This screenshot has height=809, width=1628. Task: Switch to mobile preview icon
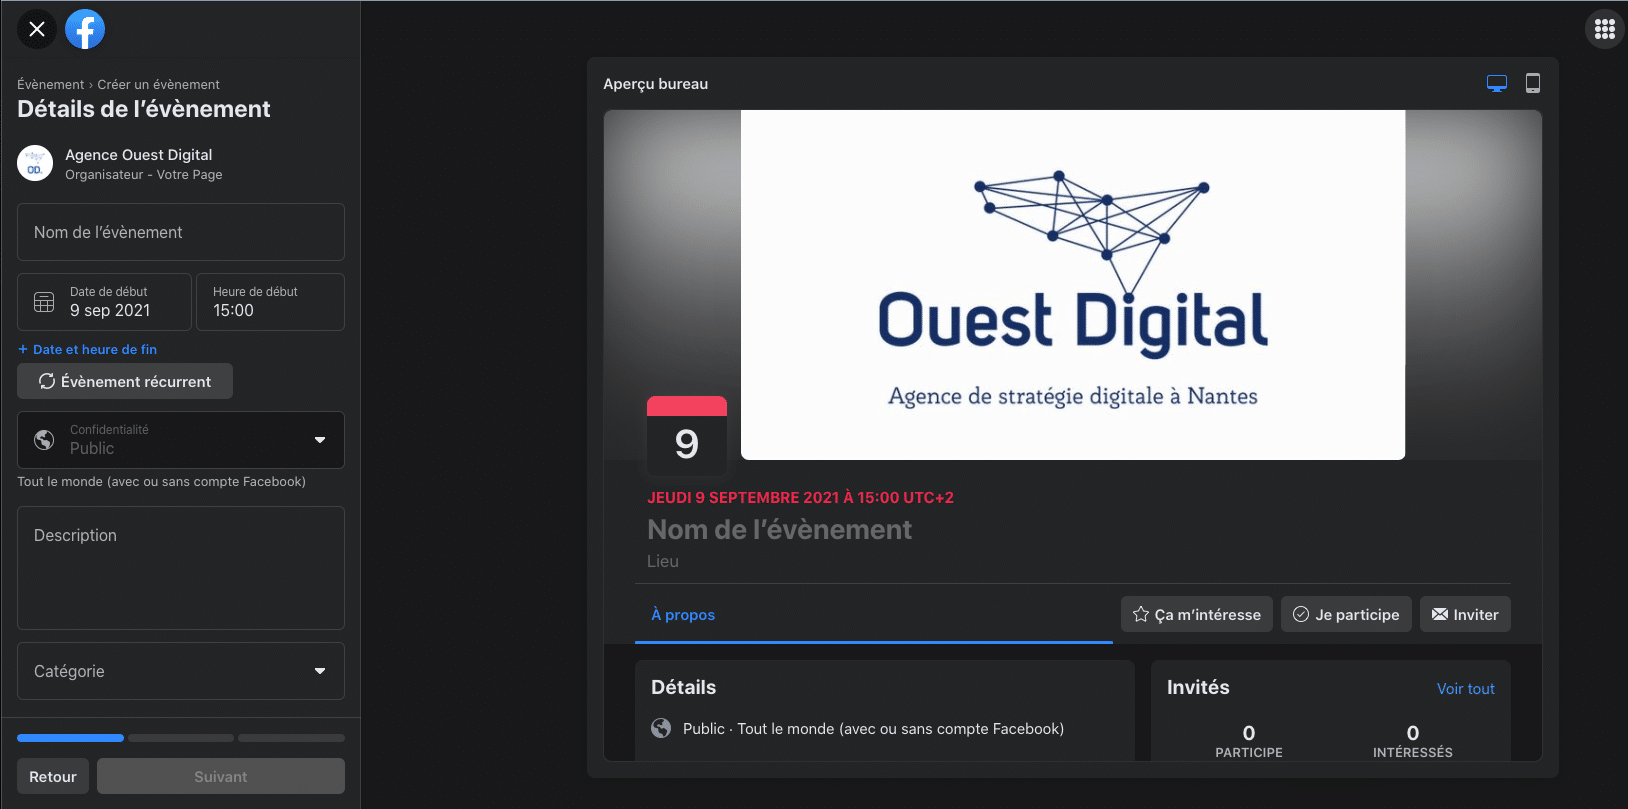click(1533, 84)
